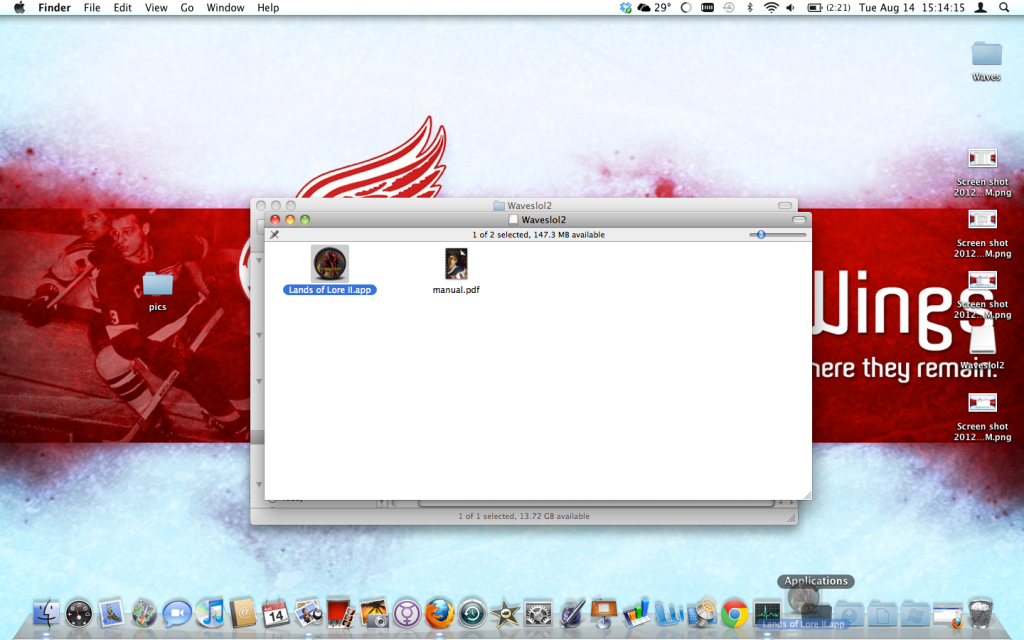1024x640 pixels.
Task: Open iChat from the Dock
Action: click(177, 614)
